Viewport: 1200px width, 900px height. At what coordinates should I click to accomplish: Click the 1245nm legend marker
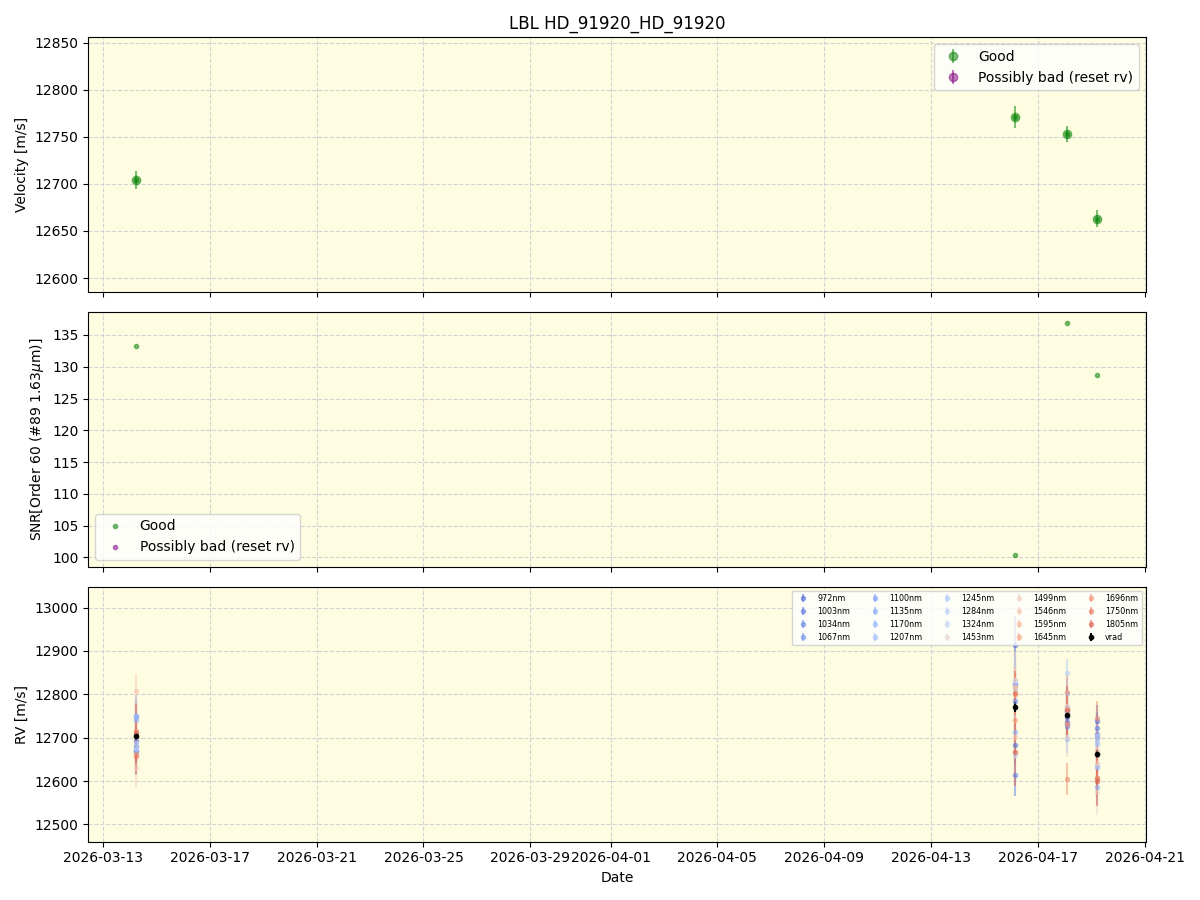pyautogui.click(x=947, y=598)
